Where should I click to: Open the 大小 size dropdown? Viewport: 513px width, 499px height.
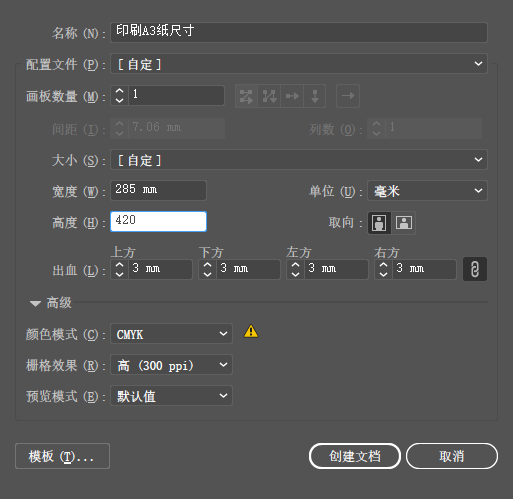pyautogui.click(x=299, y=160)
